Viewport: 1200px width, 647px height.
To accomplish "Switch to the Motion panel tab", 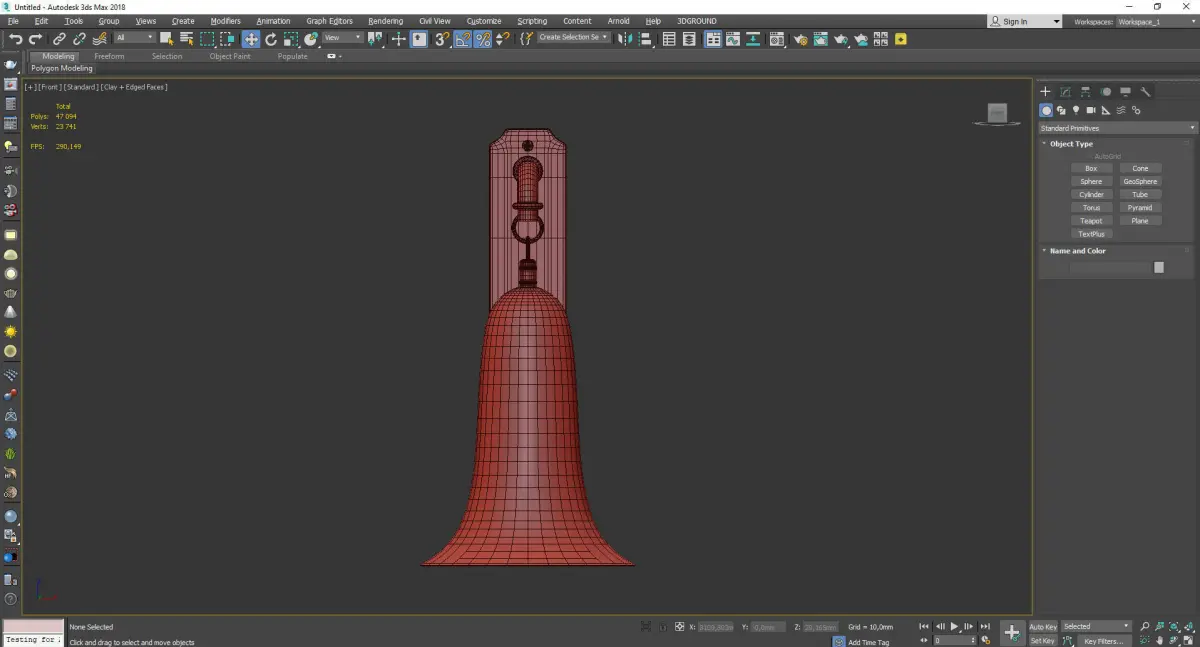I will pos(1105,91).
